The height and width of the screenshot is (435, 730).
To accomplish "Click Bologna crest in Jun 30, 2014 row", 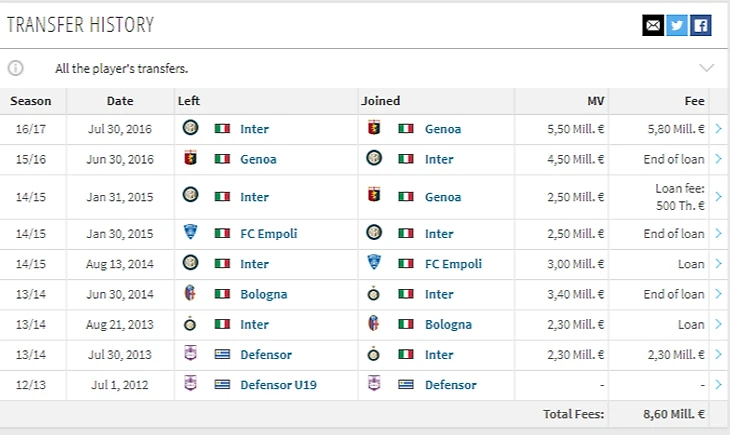I will click(x=191, y=294).
